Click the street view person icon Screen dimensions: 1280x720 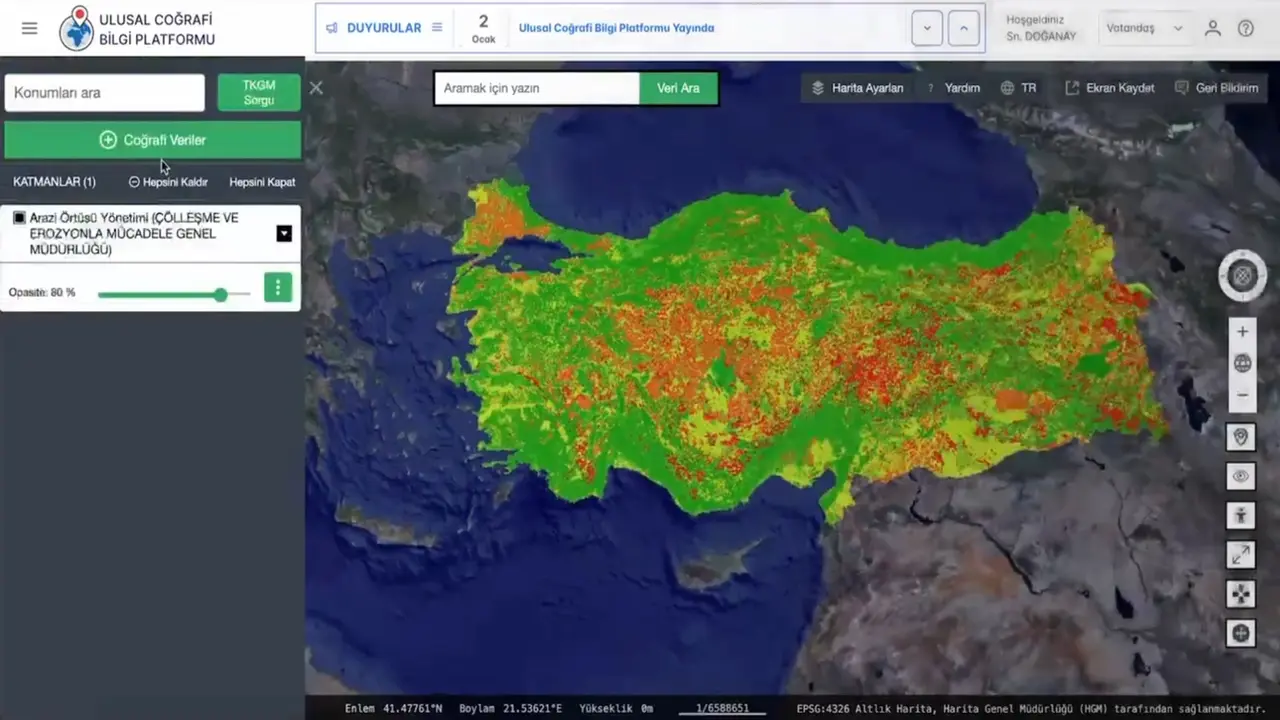coord(1241,515)
